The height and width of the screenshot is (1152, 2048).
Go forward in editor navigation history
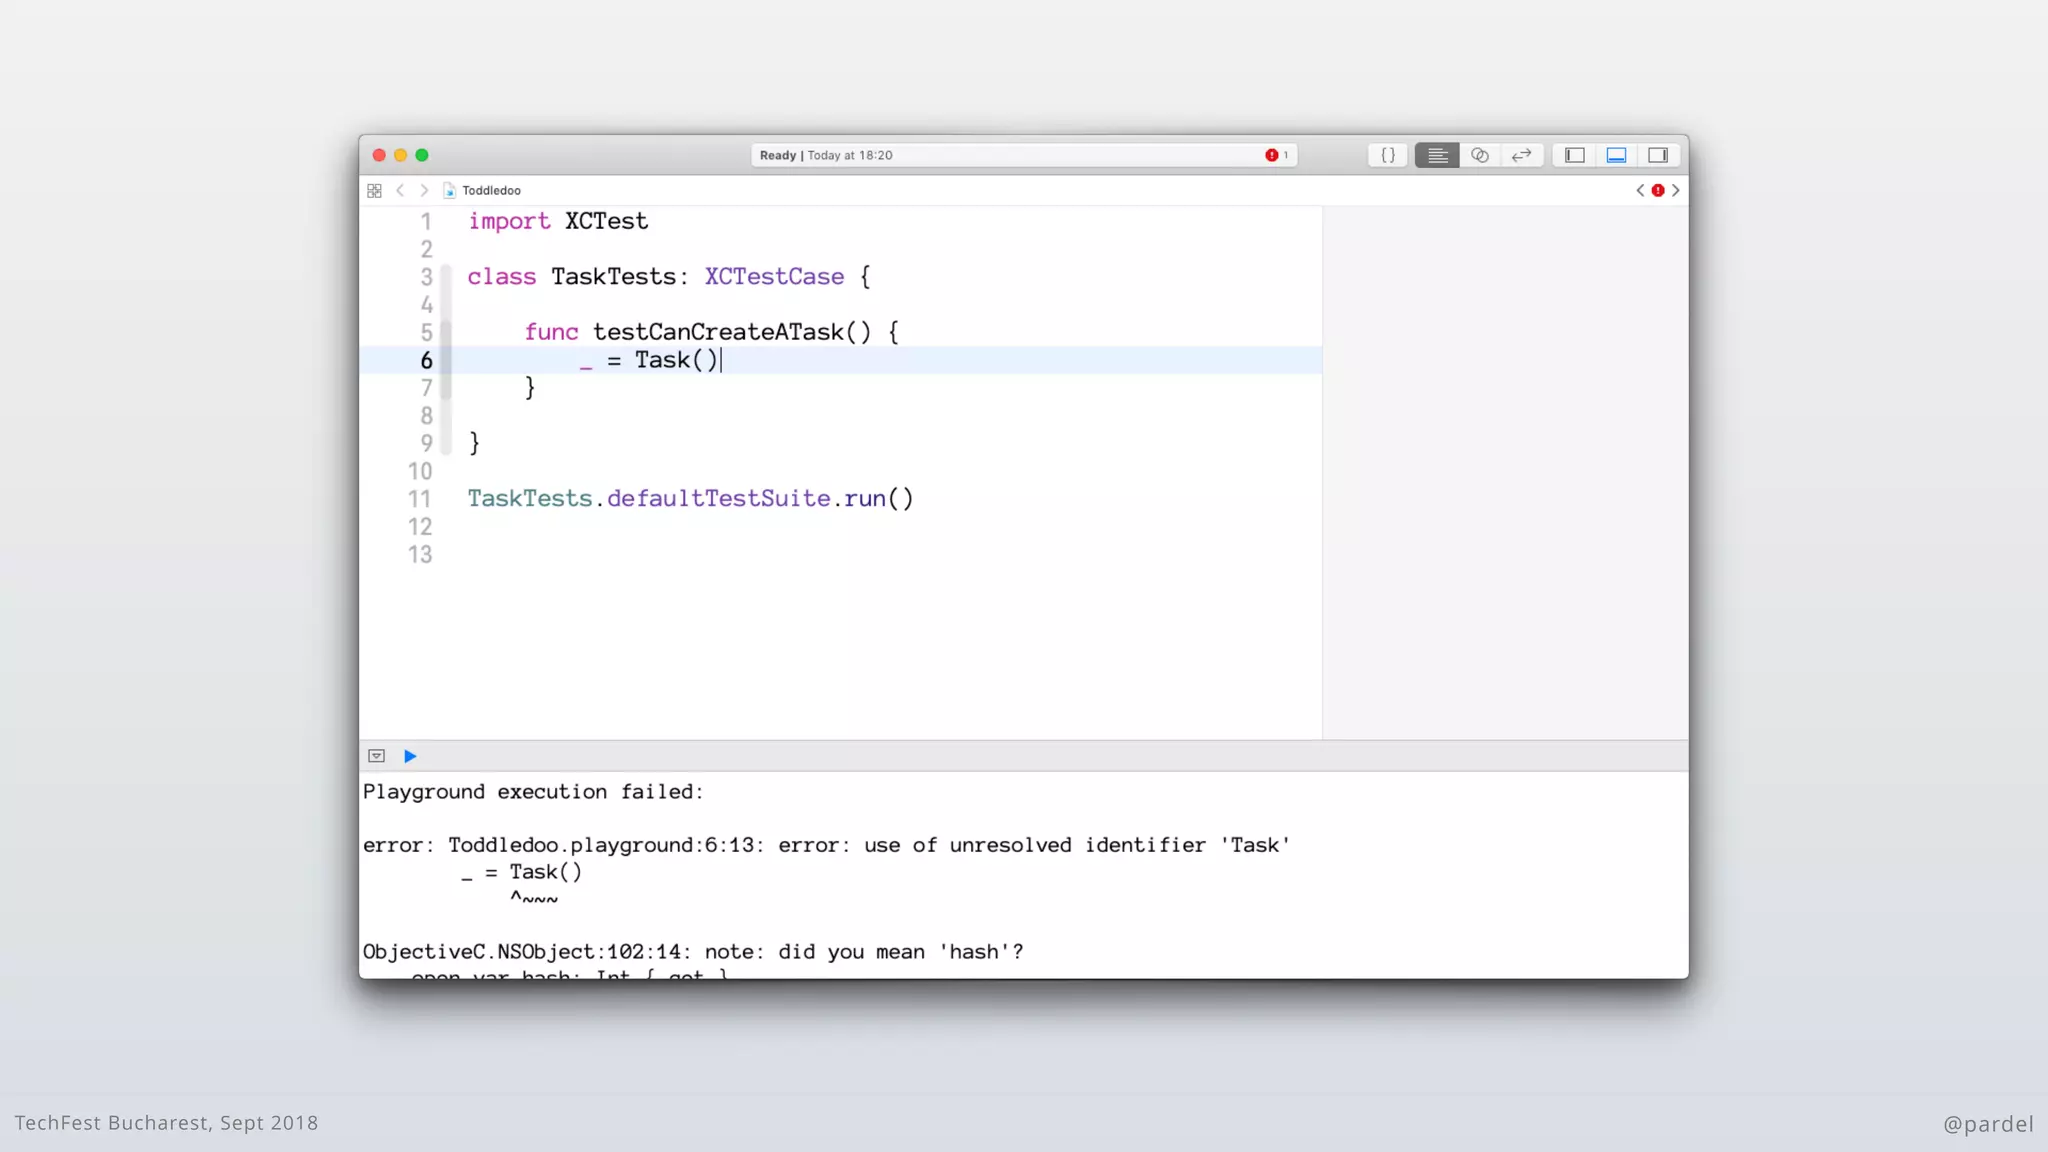424,190
